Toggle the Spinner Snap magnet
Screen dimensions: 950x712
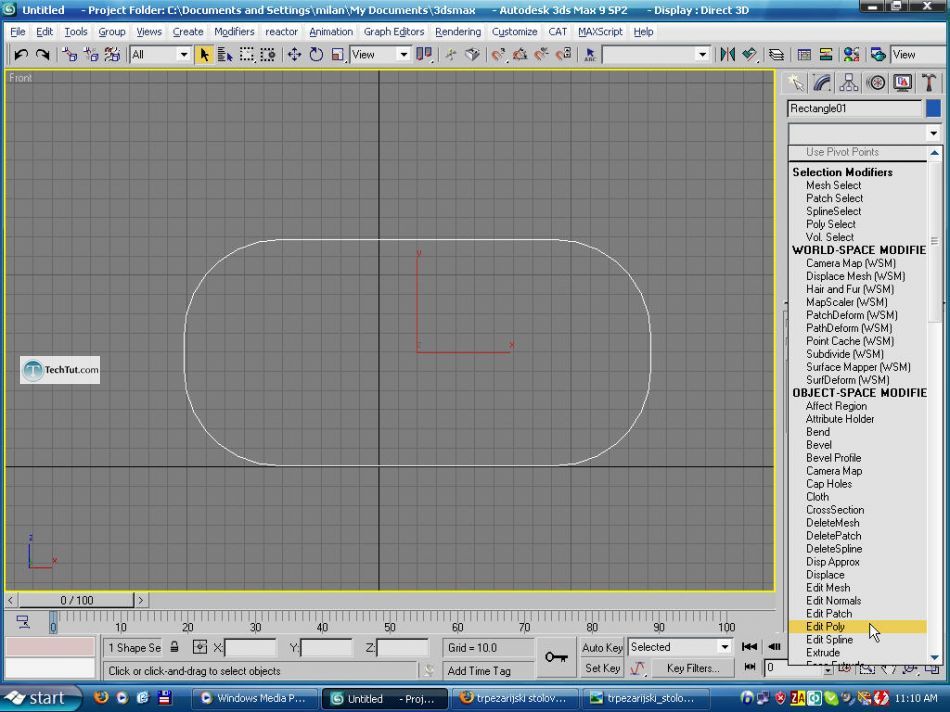[563, 55]
